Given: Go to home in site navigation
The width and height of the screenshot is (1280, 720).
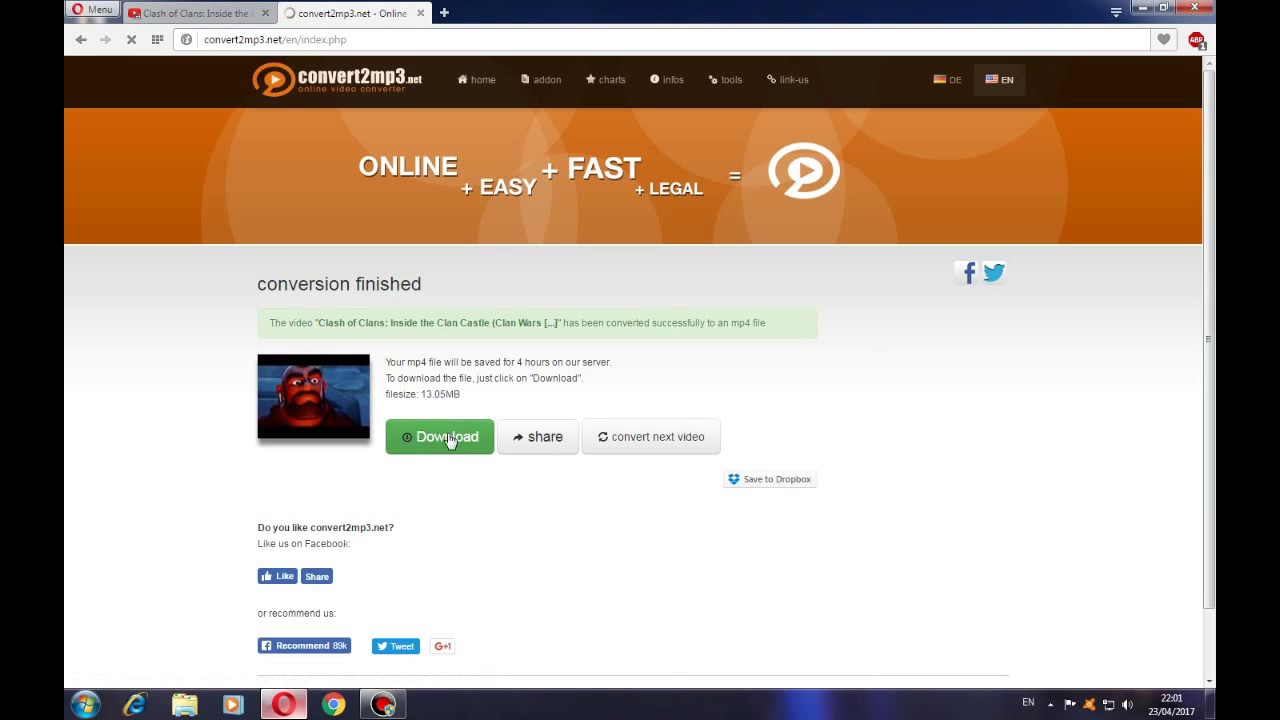Looking at the screenshot, I should 477,80.
